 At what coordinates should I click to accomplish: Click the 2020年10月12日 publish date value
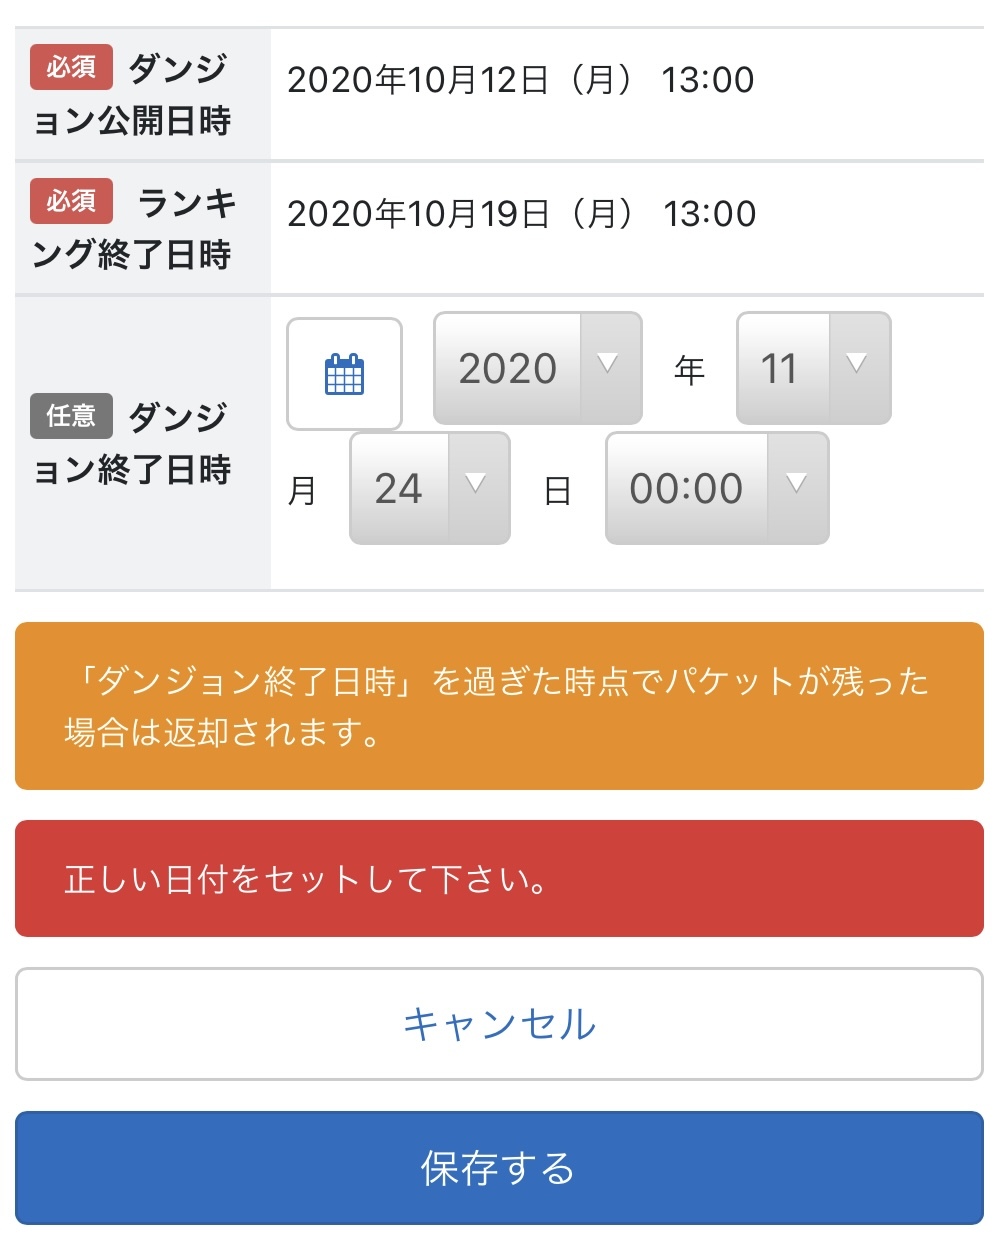(520, 80)
